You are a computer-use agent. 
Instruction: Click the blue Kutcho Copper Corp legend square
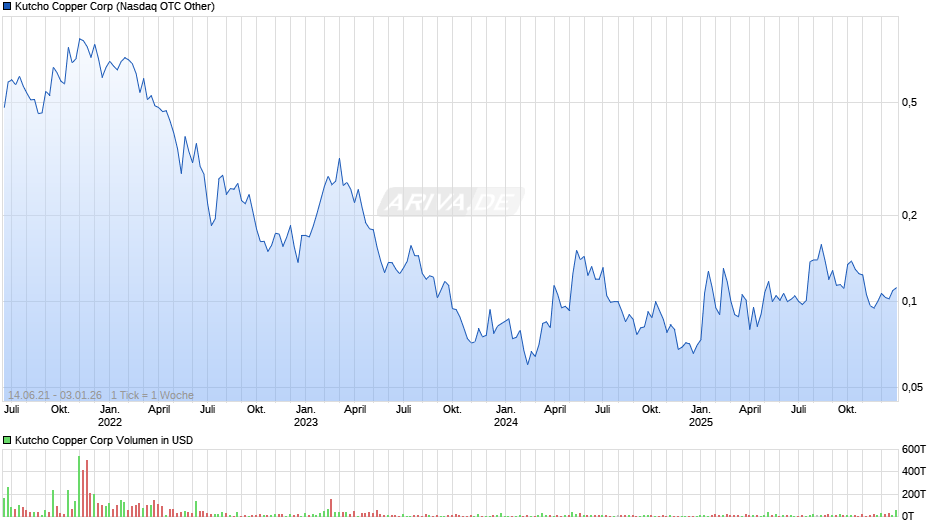pos(7,7)
